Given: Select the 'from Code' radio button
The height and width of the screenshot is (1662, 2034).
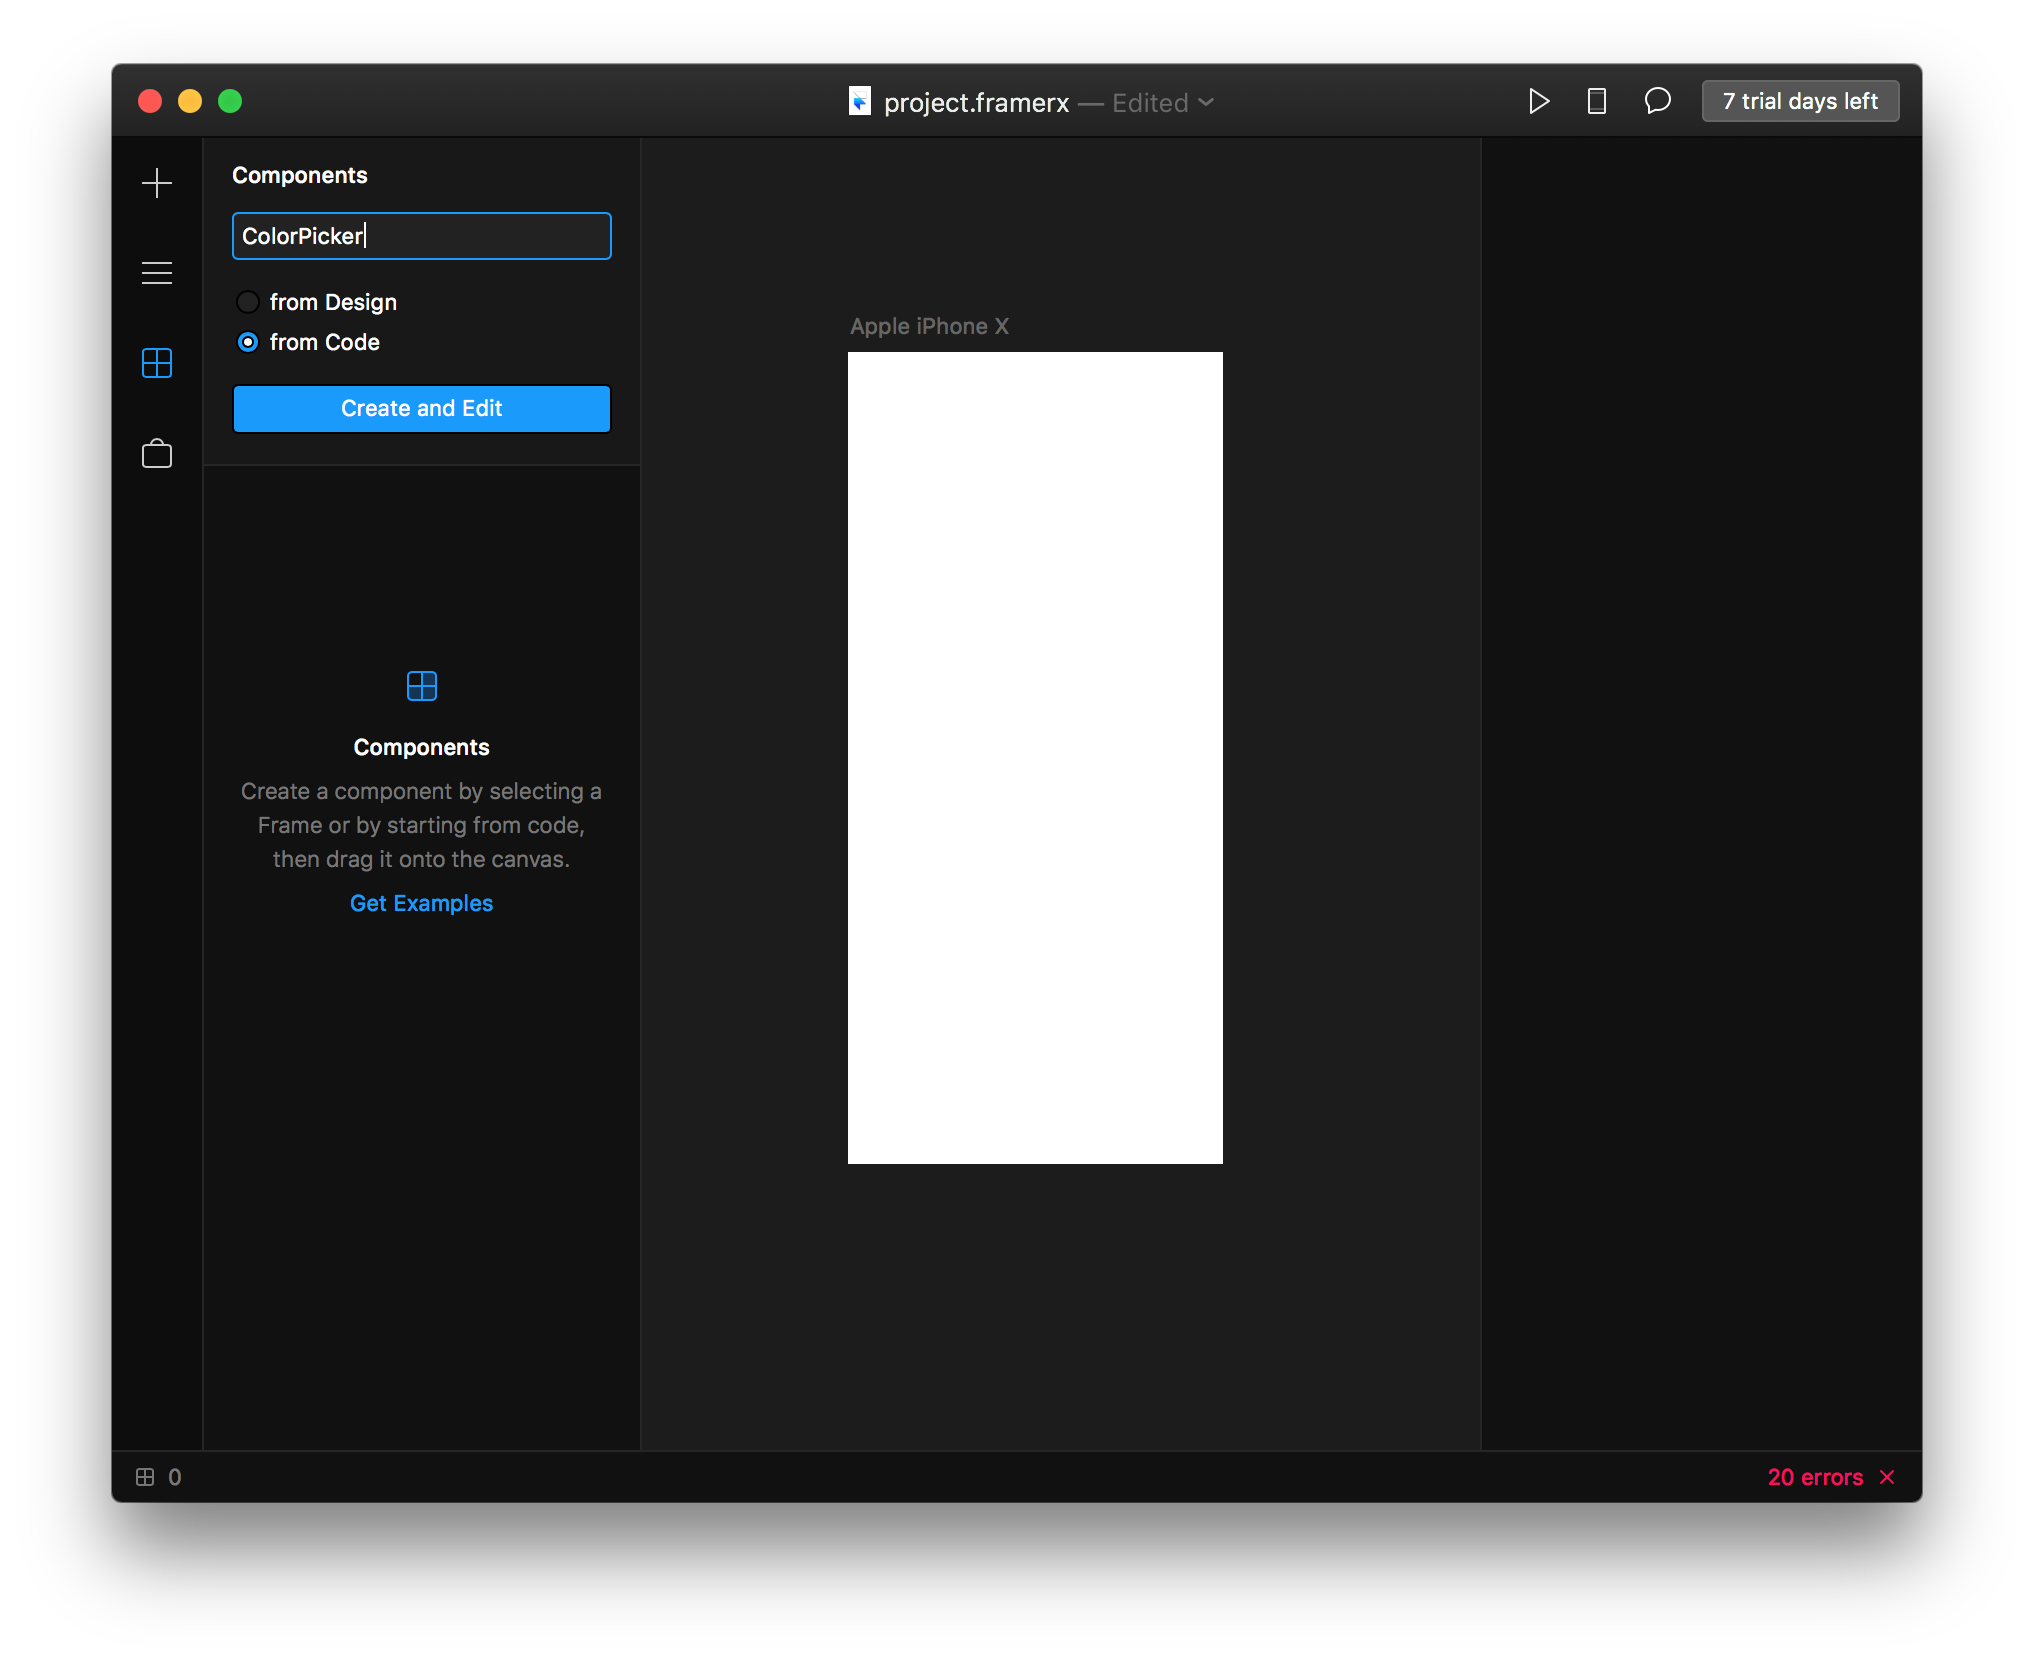Looking at the screenshot, I should click(252, 343).
